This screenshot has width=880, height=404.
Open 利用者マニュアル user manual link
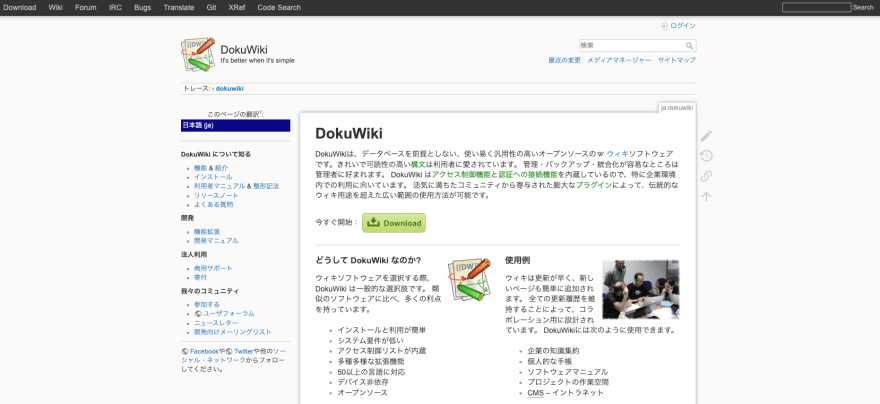(x=219, y=186)
